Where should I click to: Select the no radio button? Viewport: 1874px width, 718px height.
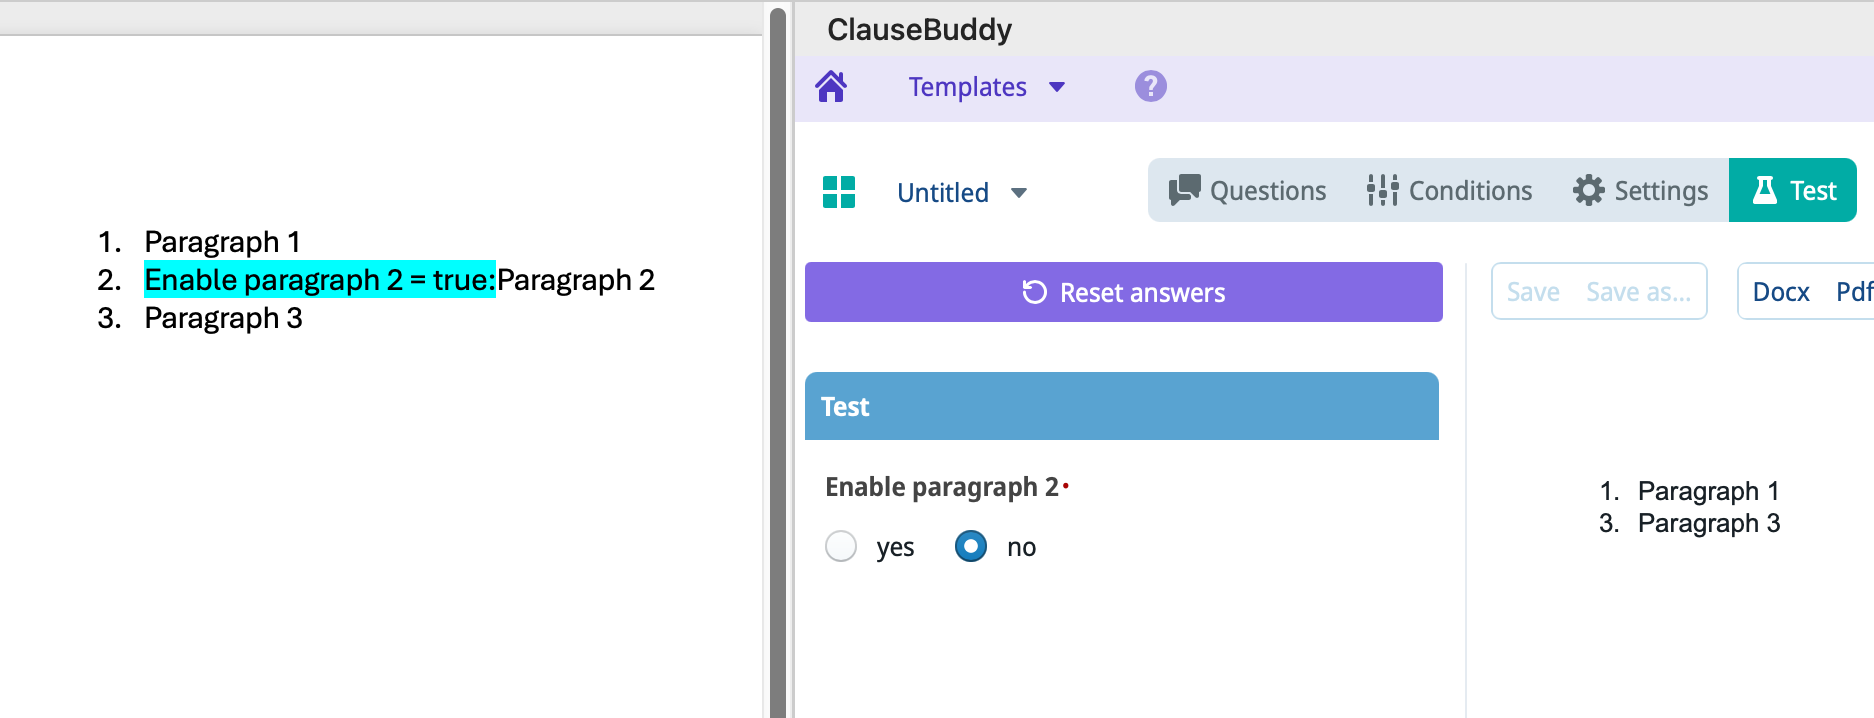pyautogui.click(x=970, y=547)
